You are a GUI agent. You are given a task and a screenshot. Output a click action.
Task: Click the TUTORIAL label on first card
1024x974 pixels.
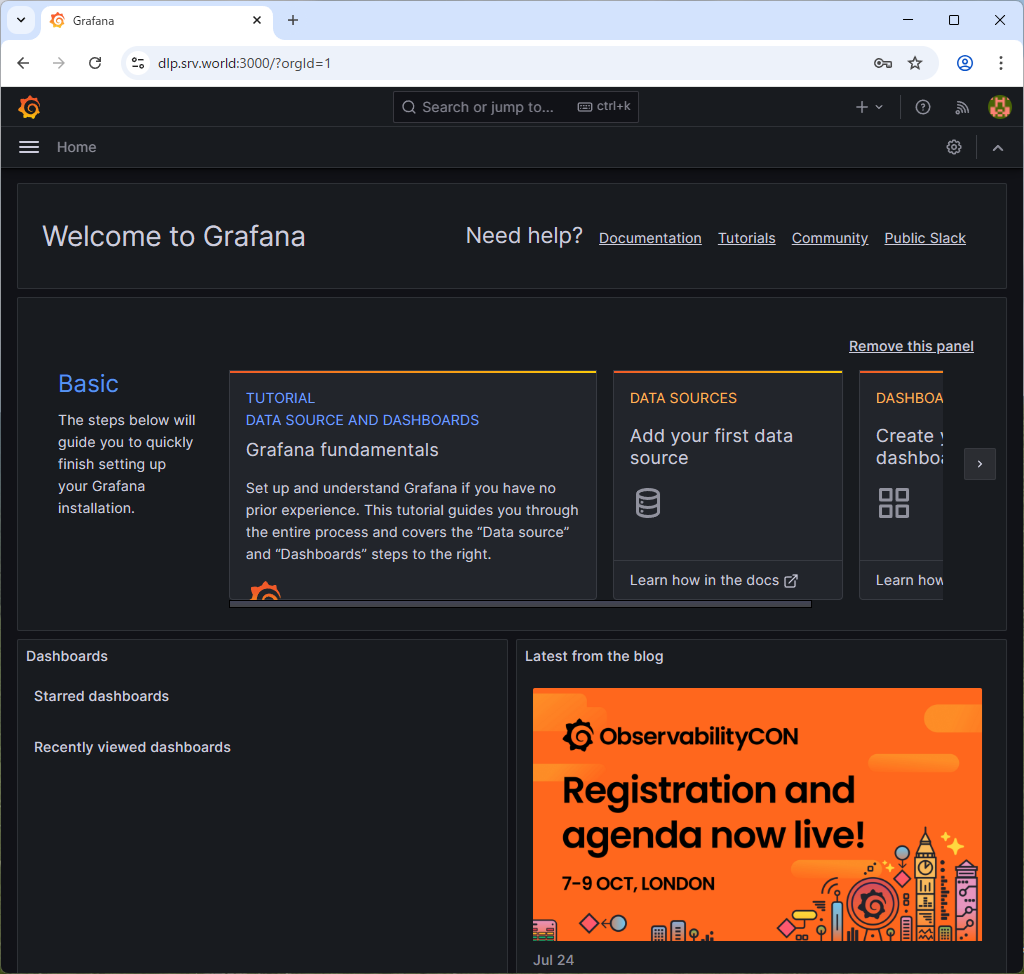click(x=280, y=398)
